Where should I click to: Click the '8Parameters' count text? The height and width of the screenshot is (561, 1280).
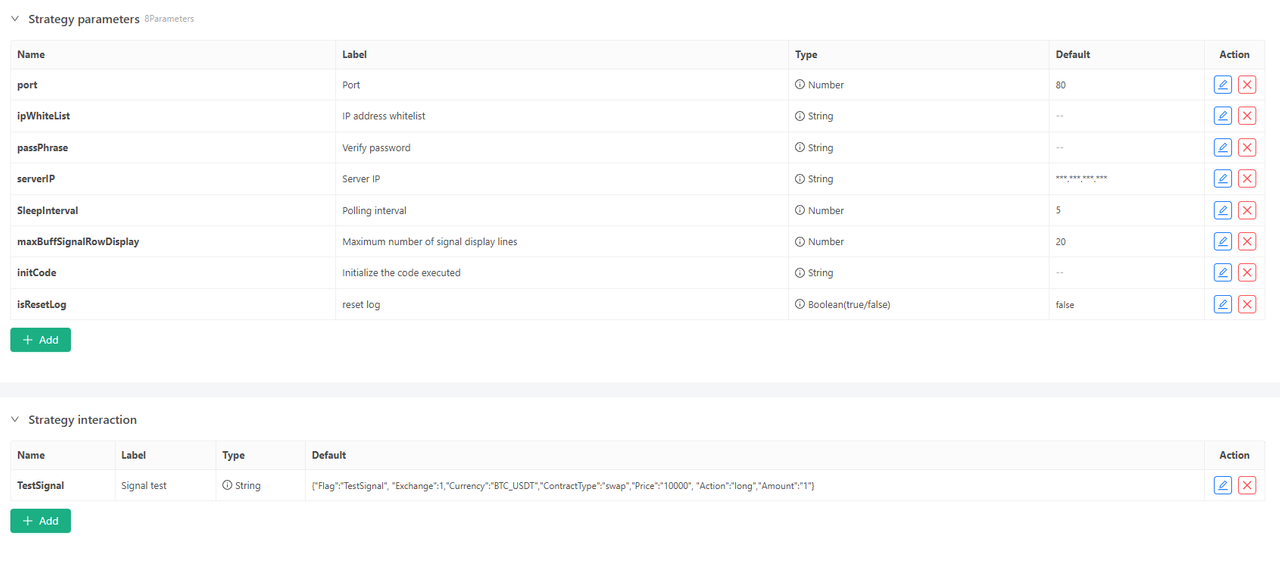[x=169, y=19]
